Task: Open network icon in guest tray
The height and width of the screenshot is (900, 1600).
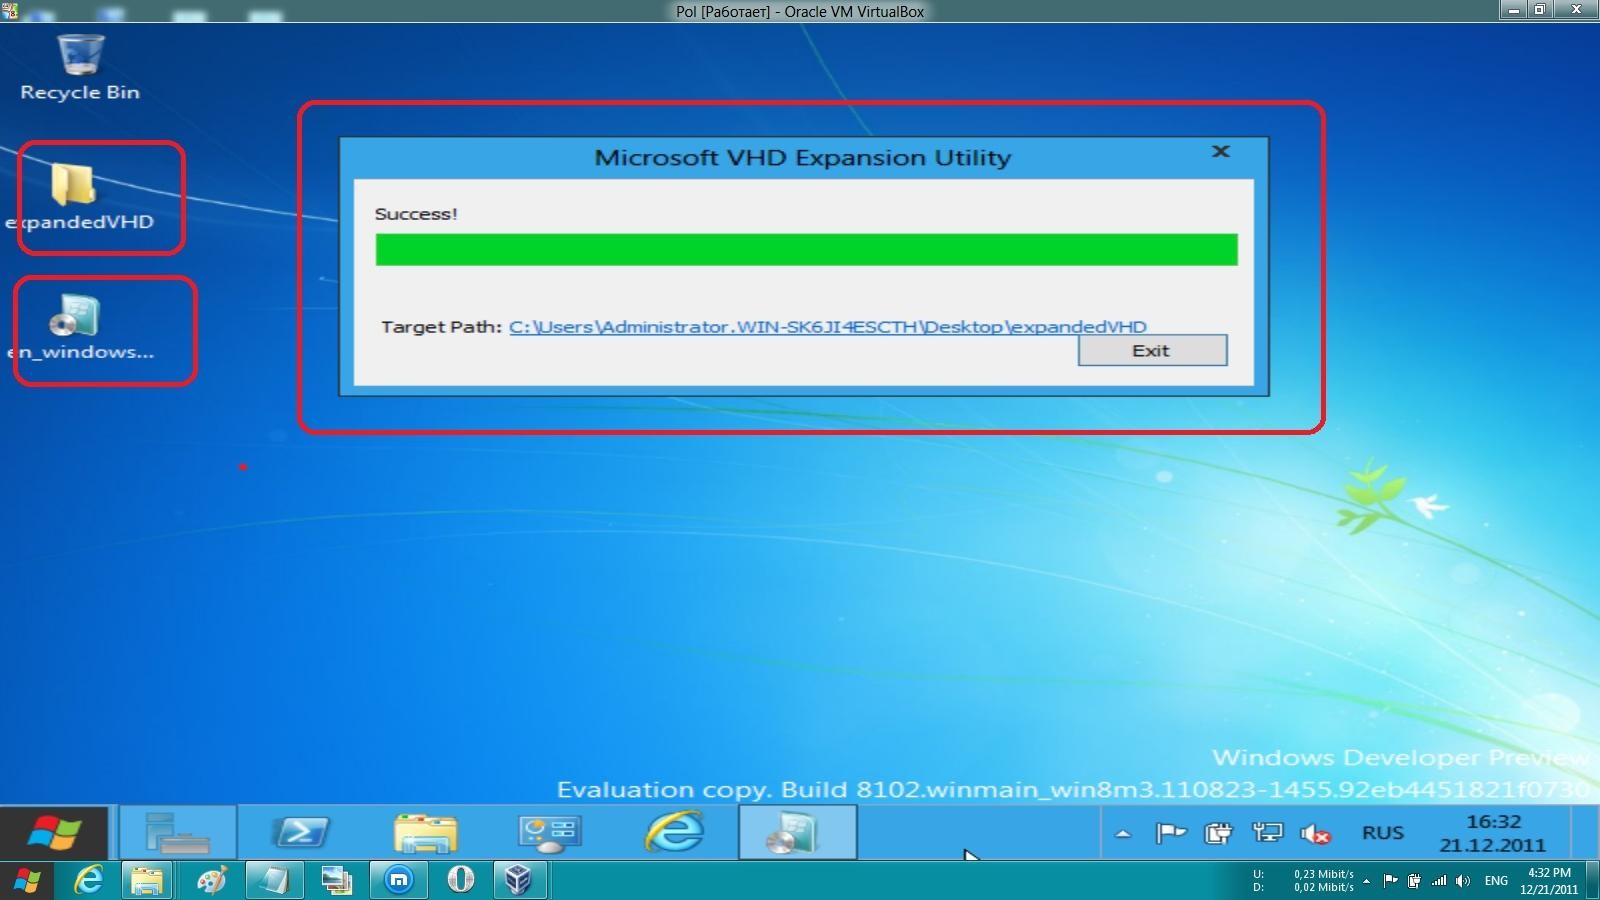Action: pyautogui.click(x=1267, y=833)
